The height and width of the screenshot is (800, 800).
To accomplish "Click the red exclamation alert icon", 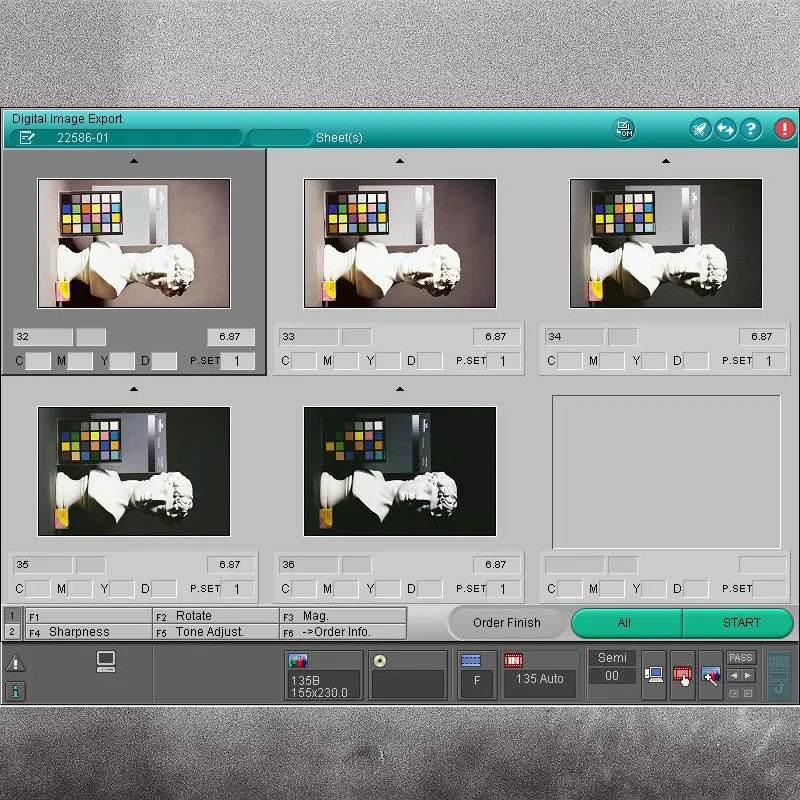I will point(784,129).
